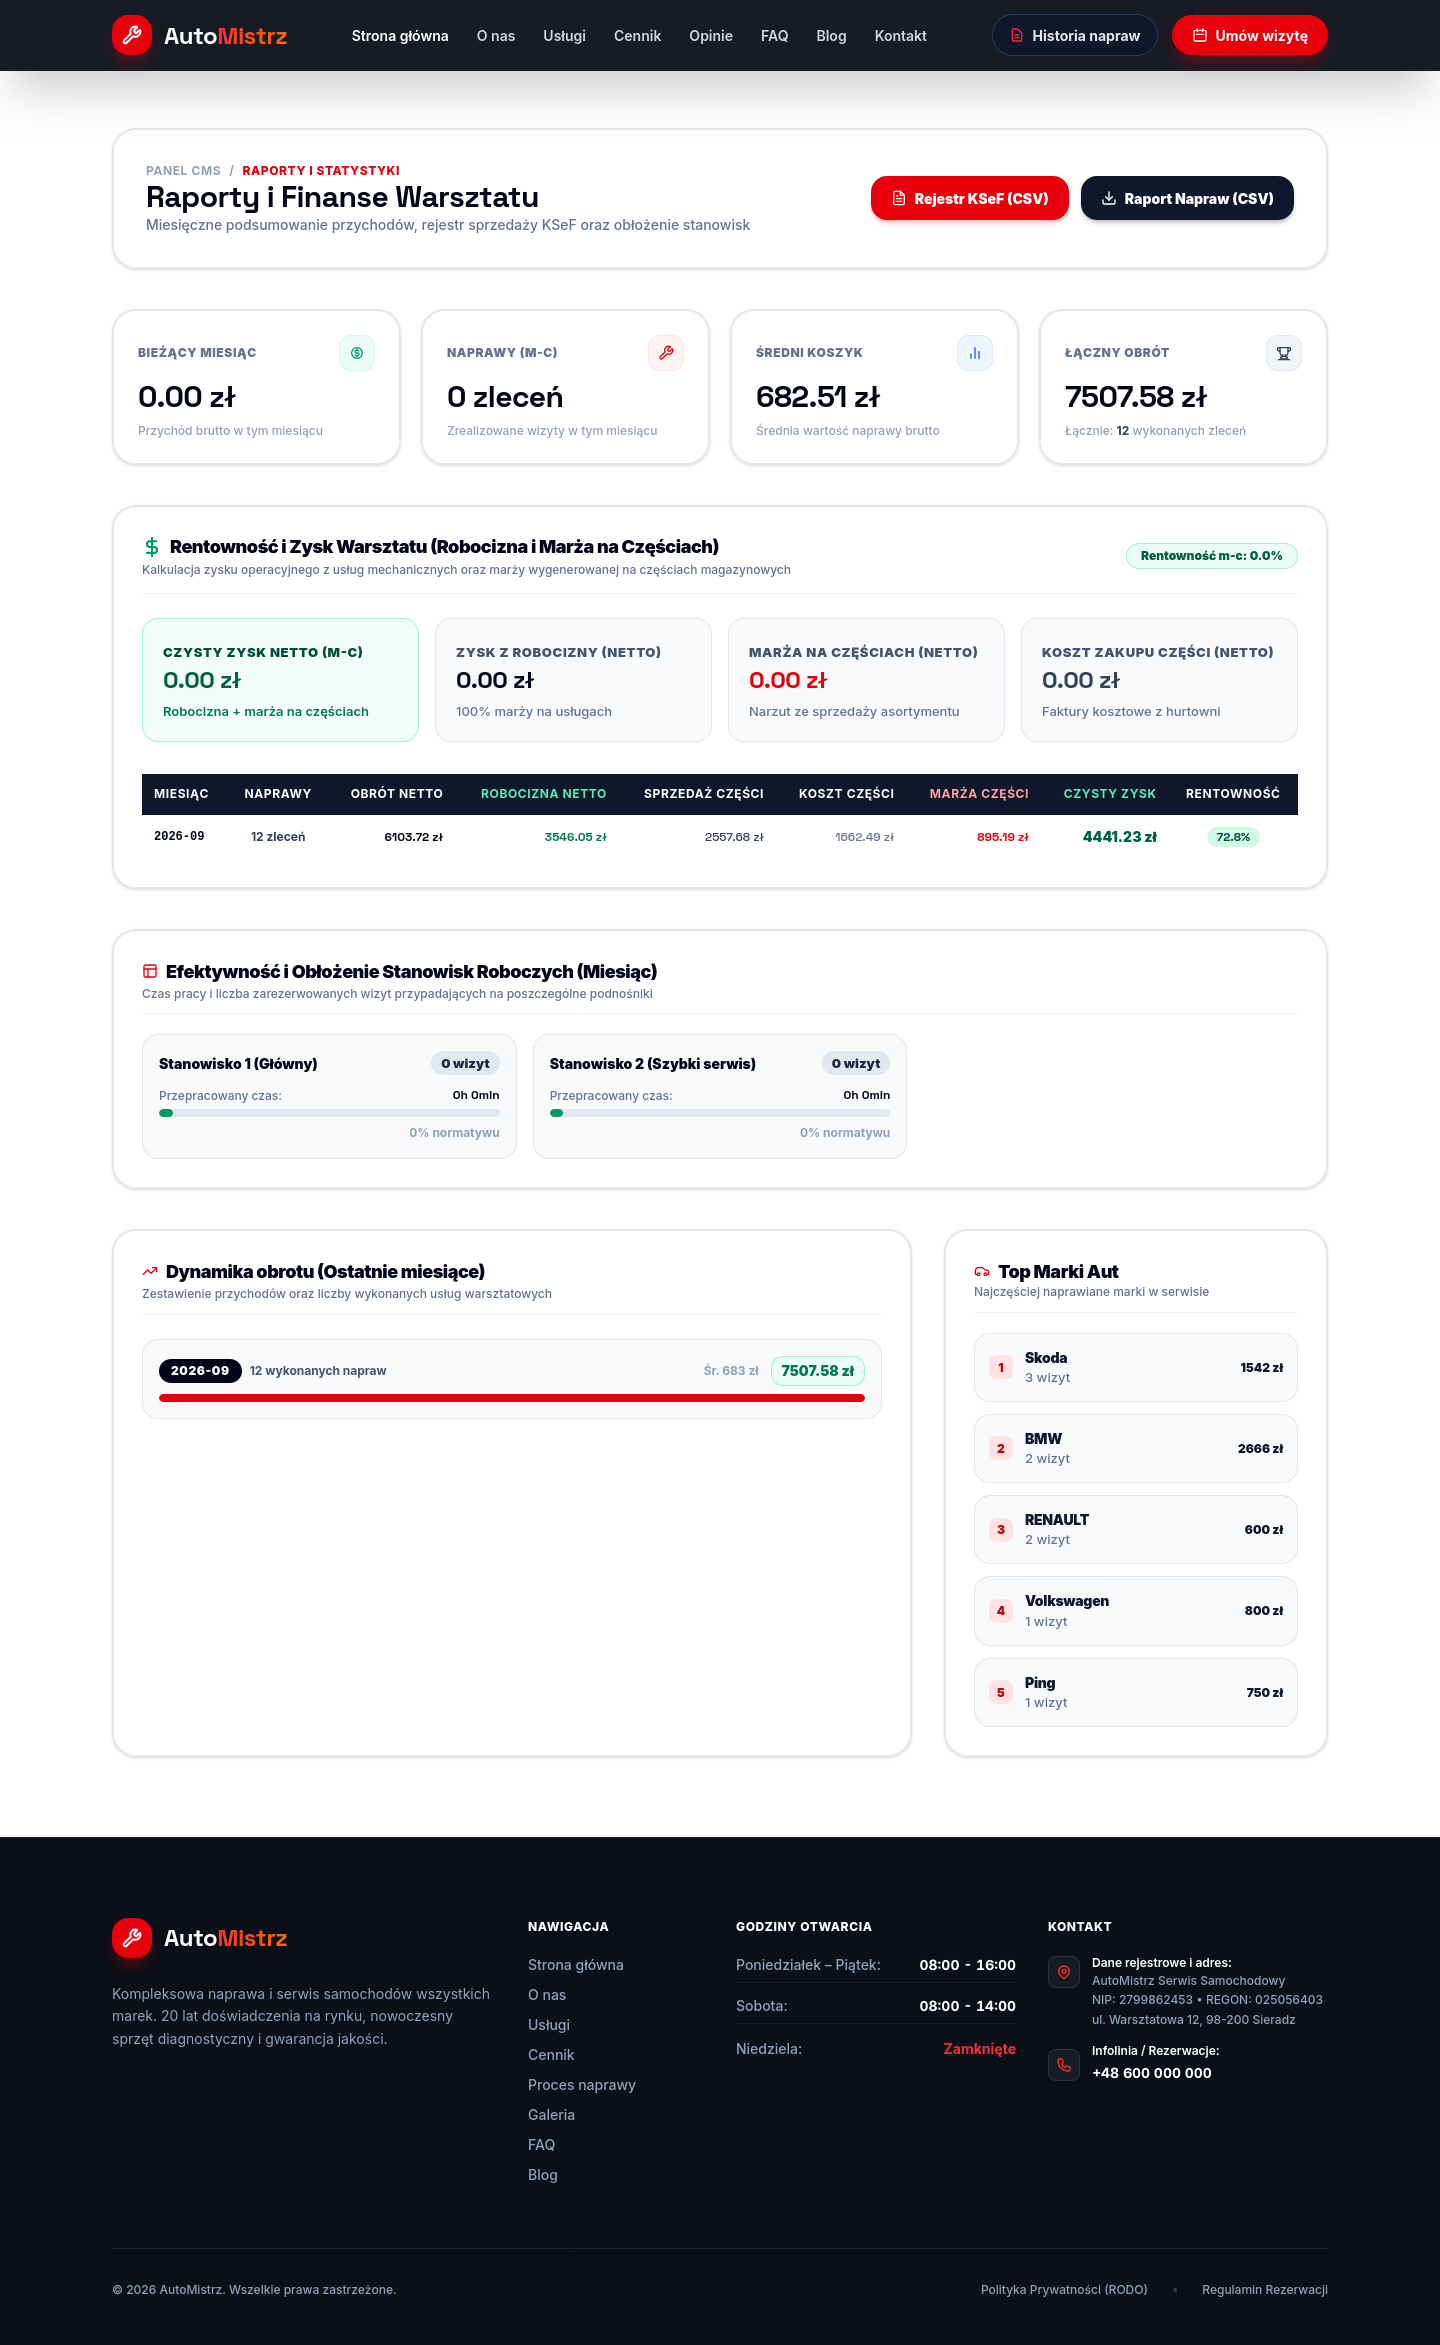Click the 7507.58 zł badge in Dynamika obrotu
1440x2345 pixels.
click(818, 1371)
